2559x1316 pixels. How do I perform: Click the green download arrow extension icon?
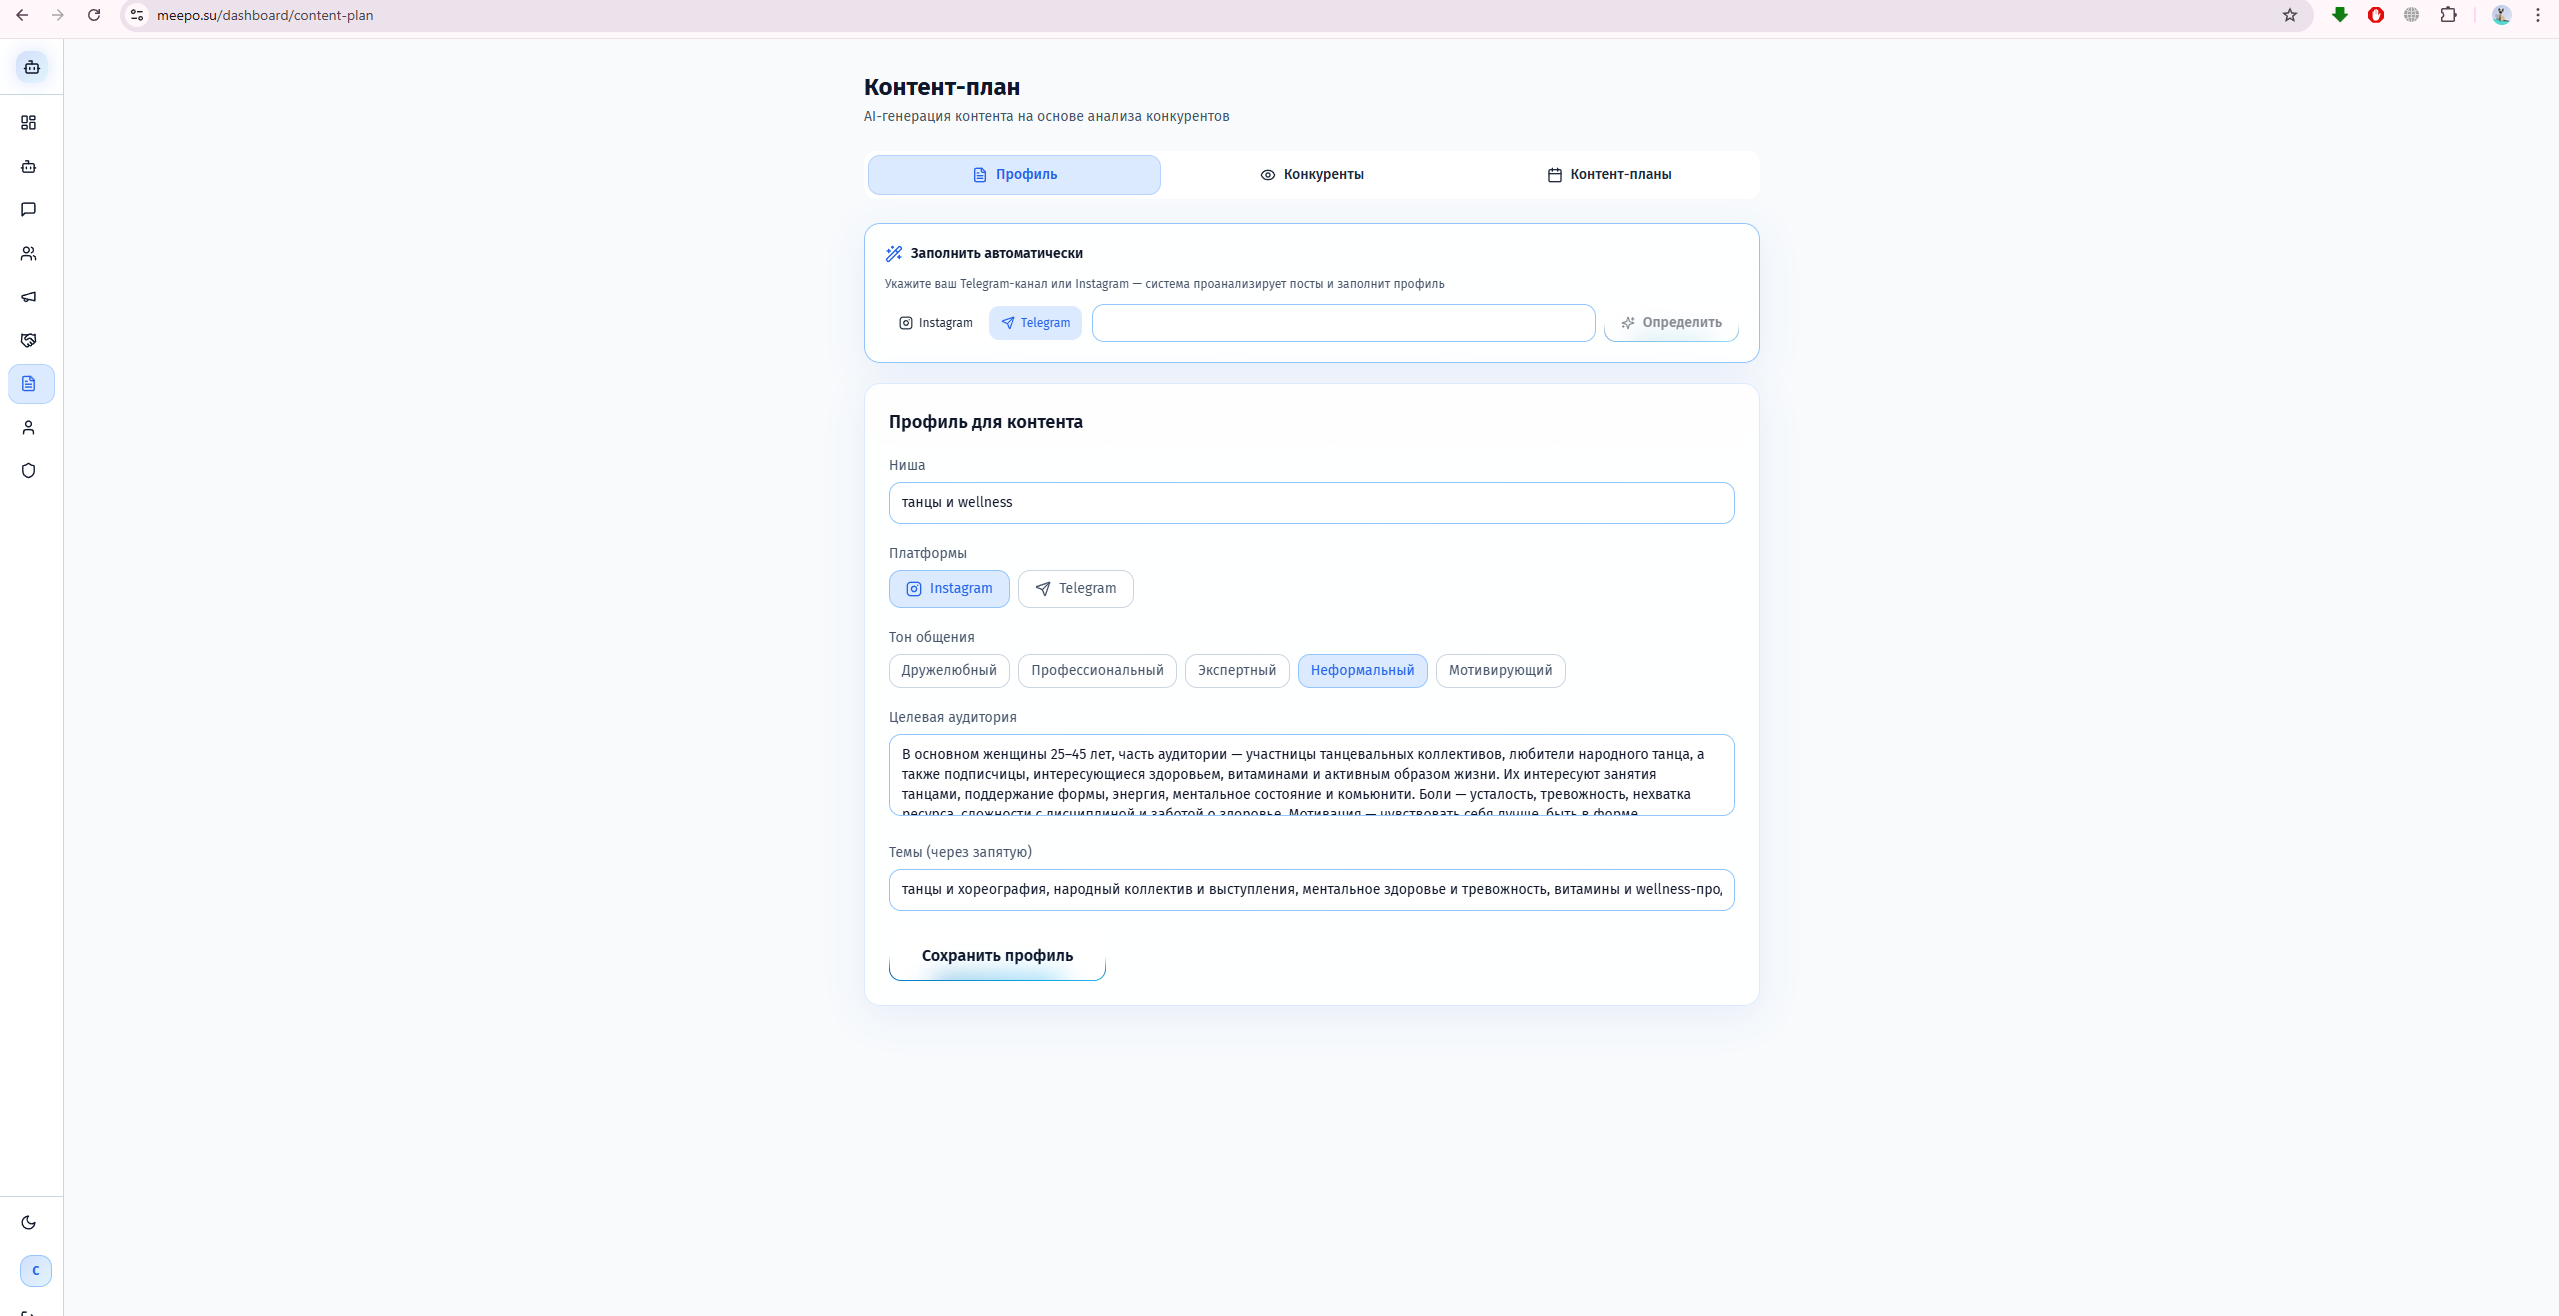[x=2340, y=15]
